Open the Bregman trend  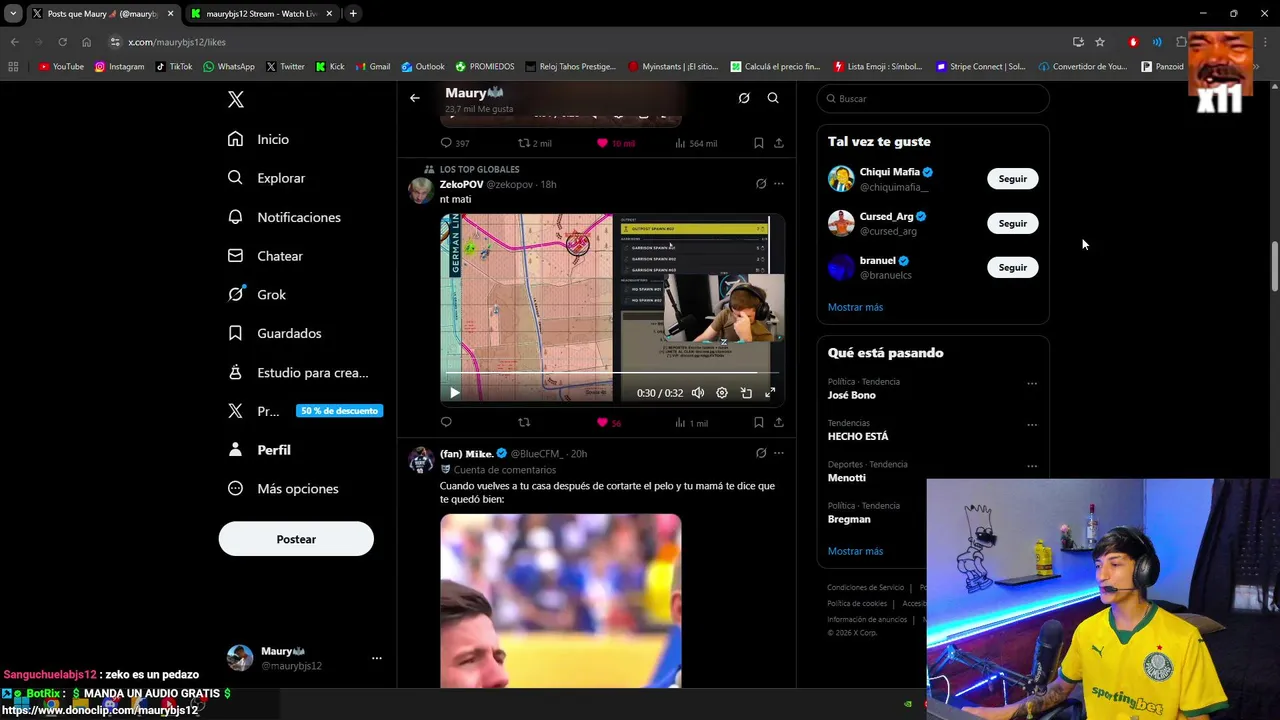point(849,519)
